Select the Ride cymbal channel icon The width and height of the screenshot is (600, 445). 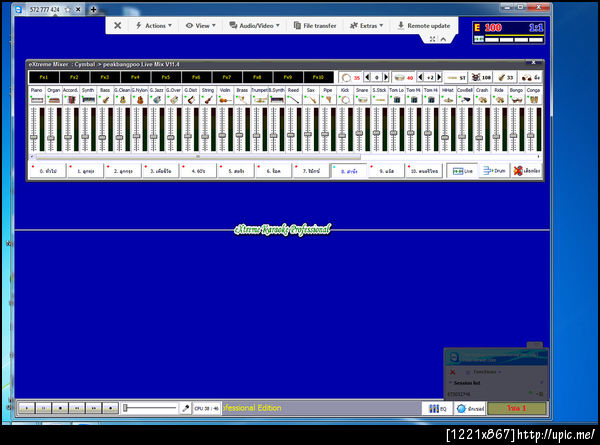(499, 100)
